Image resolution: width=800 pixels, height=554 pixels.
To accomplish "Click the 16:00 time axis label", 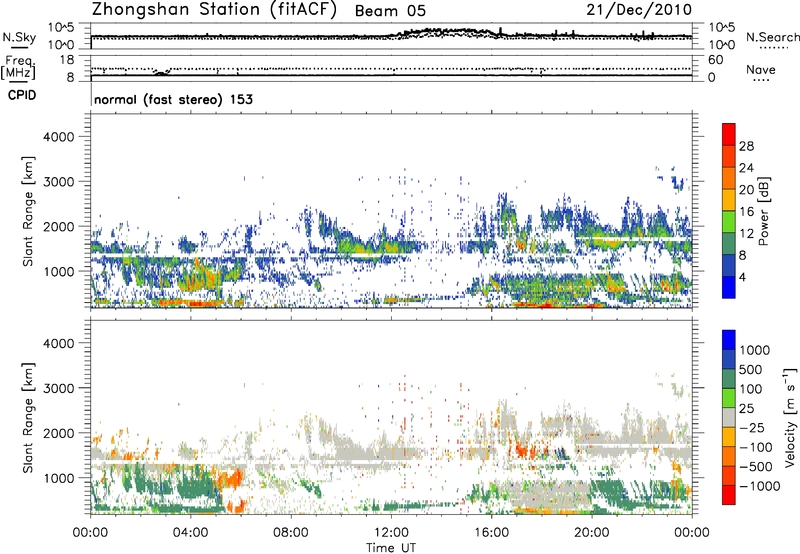I will pos(491,533).
